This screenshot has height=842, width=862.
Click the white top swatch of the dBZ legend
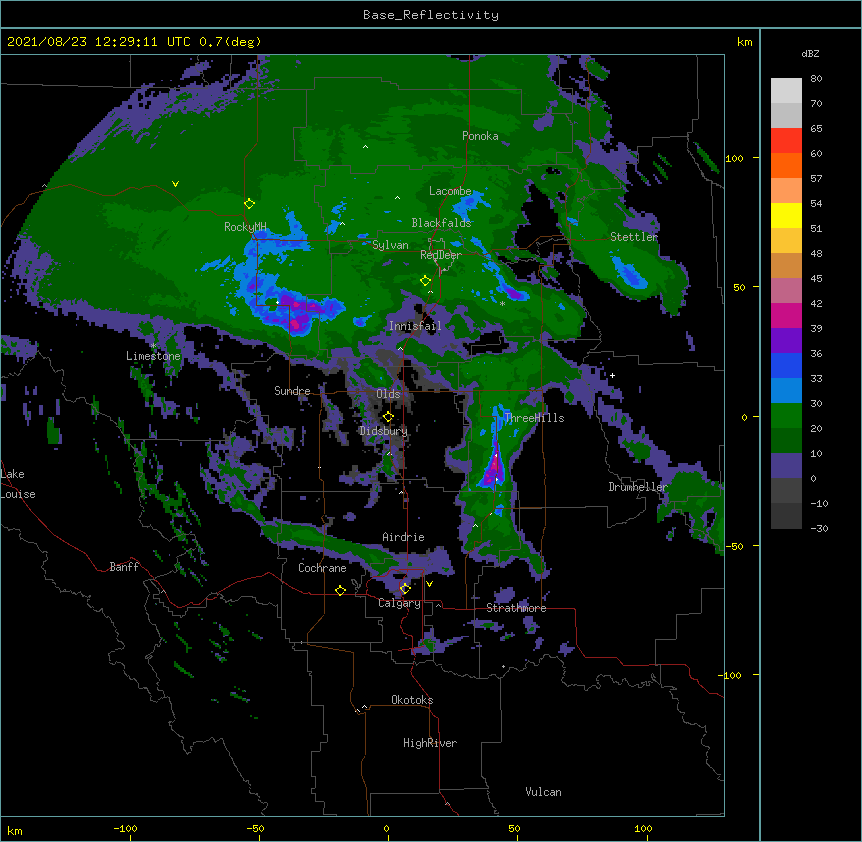pyautogui.click(x=786, y=90)
